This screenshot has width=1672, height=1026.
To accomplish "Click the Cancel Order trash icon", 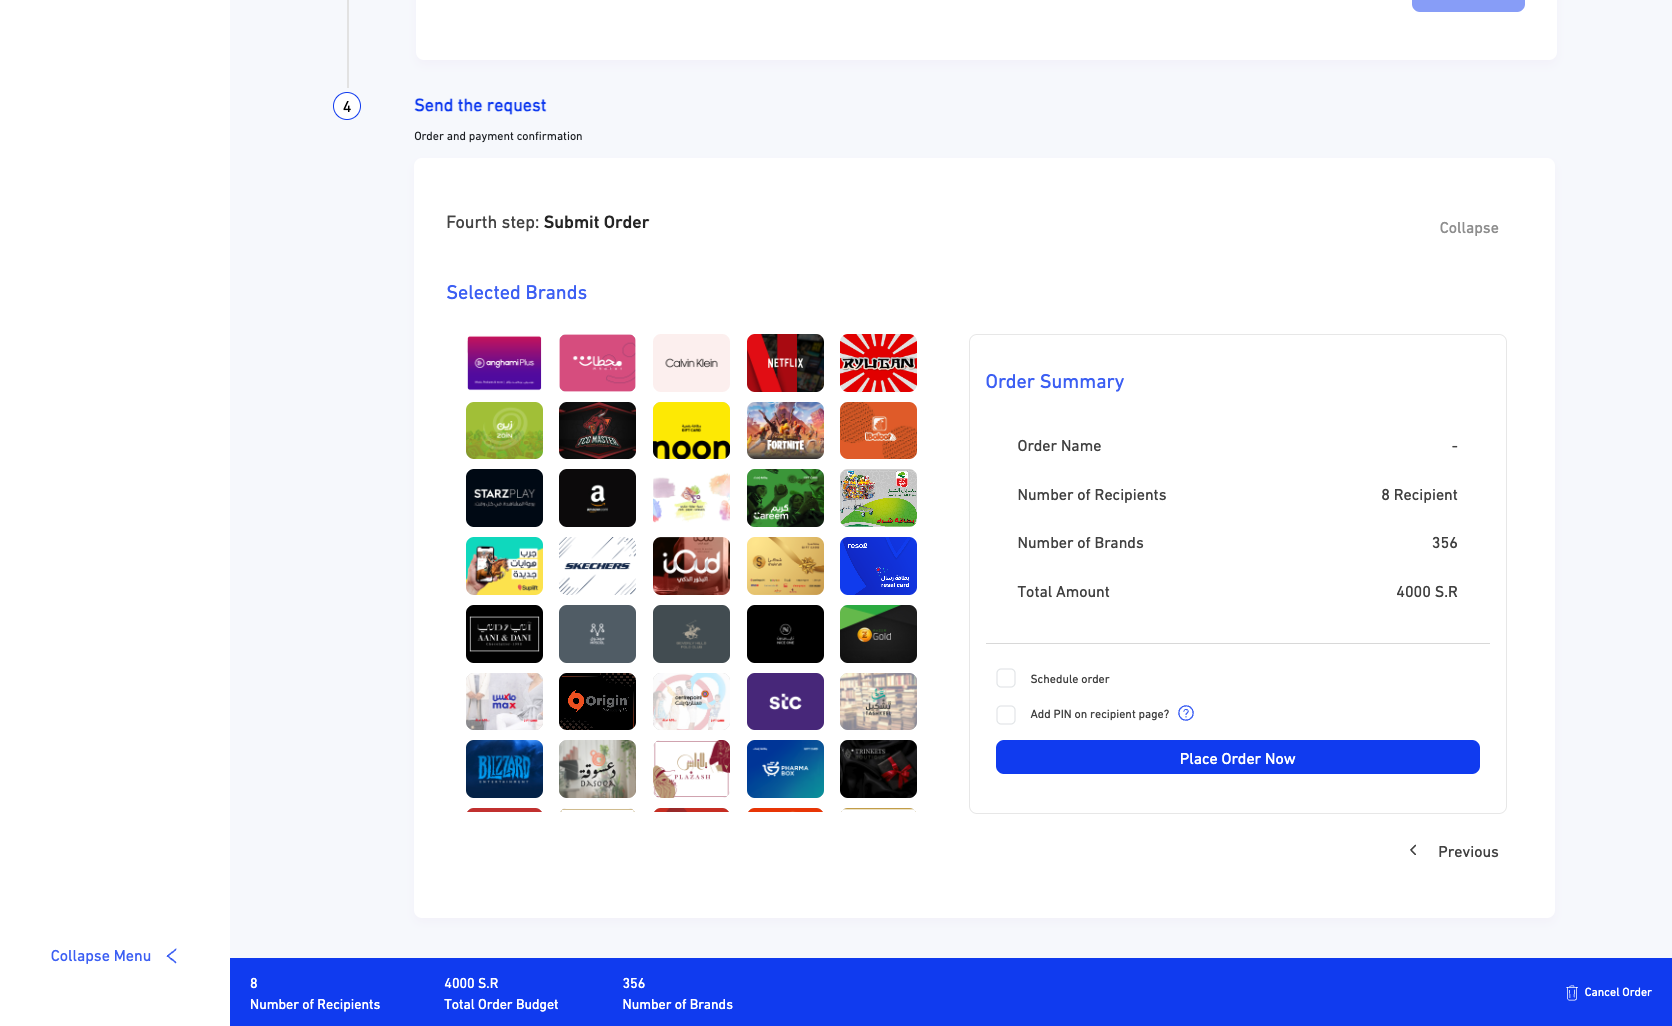I will pos(1572,993).
